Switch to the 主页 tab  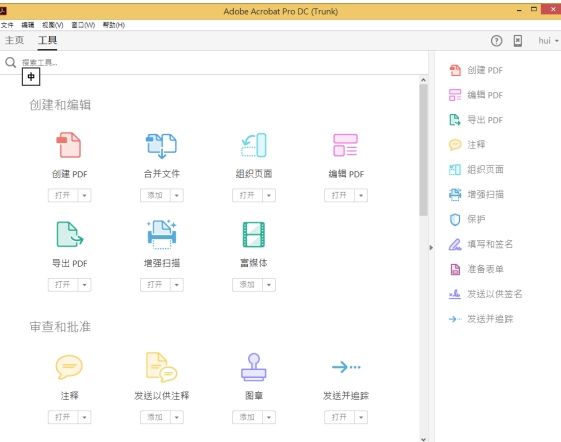point(14,40)
